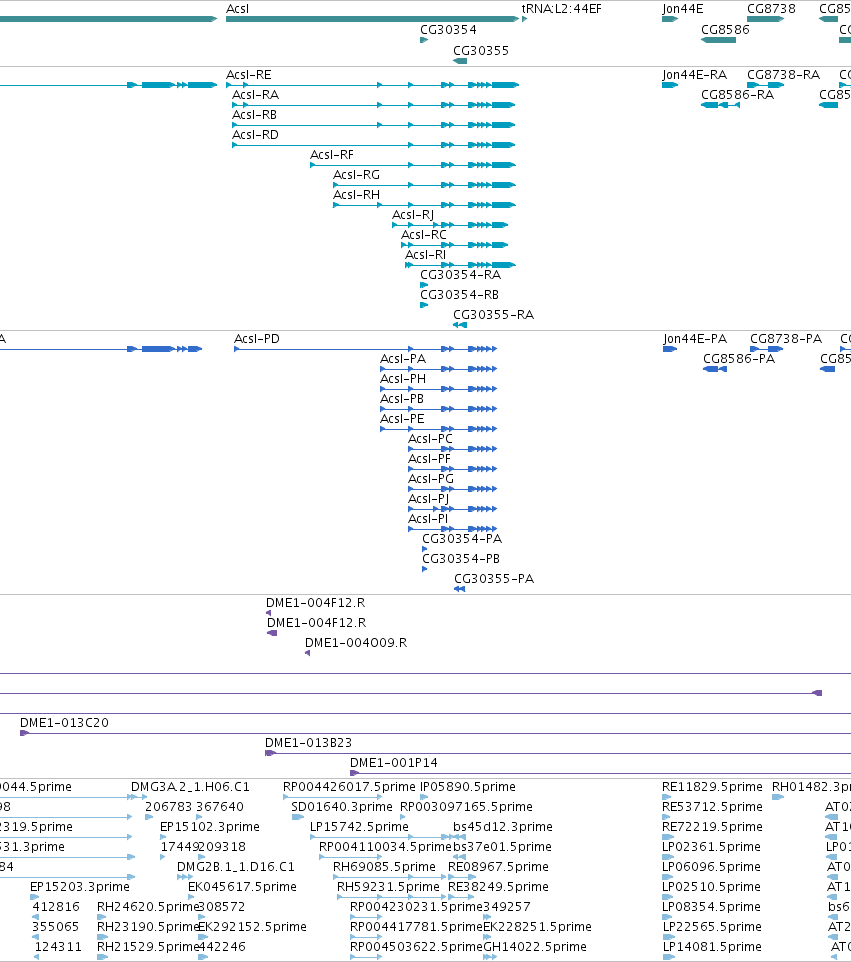Click the DMG2B.1_1.D16.C1 EST label
This screenshot has width=851, height=962.
(x=236, y=867)
